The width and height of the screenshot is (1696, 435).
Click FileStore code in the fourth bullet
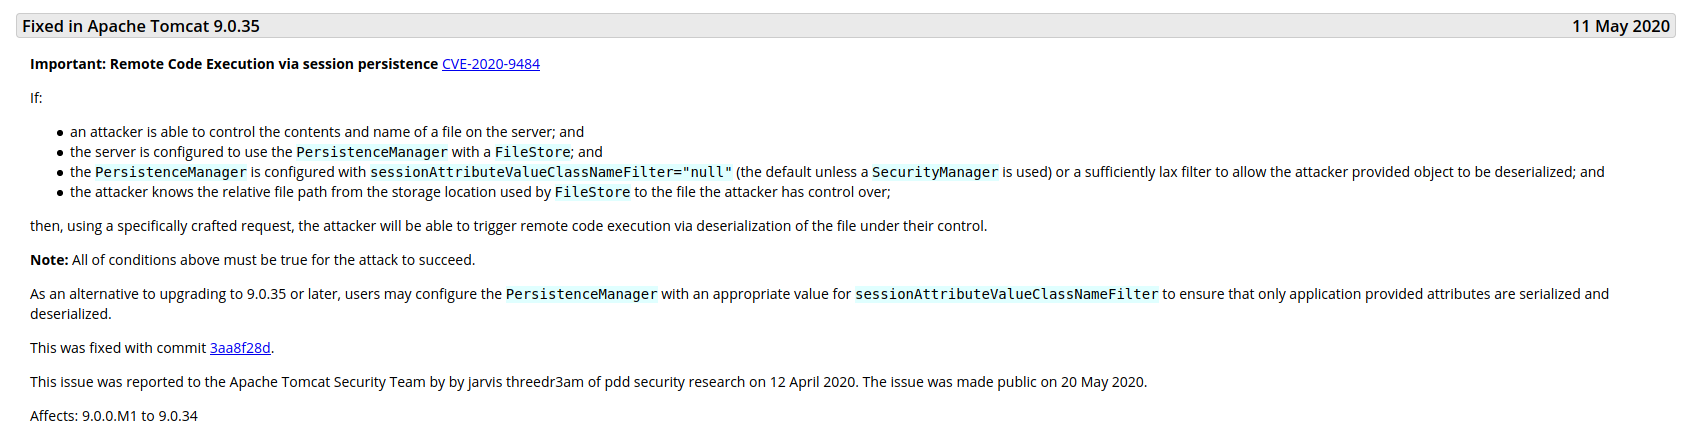[592, 192]
